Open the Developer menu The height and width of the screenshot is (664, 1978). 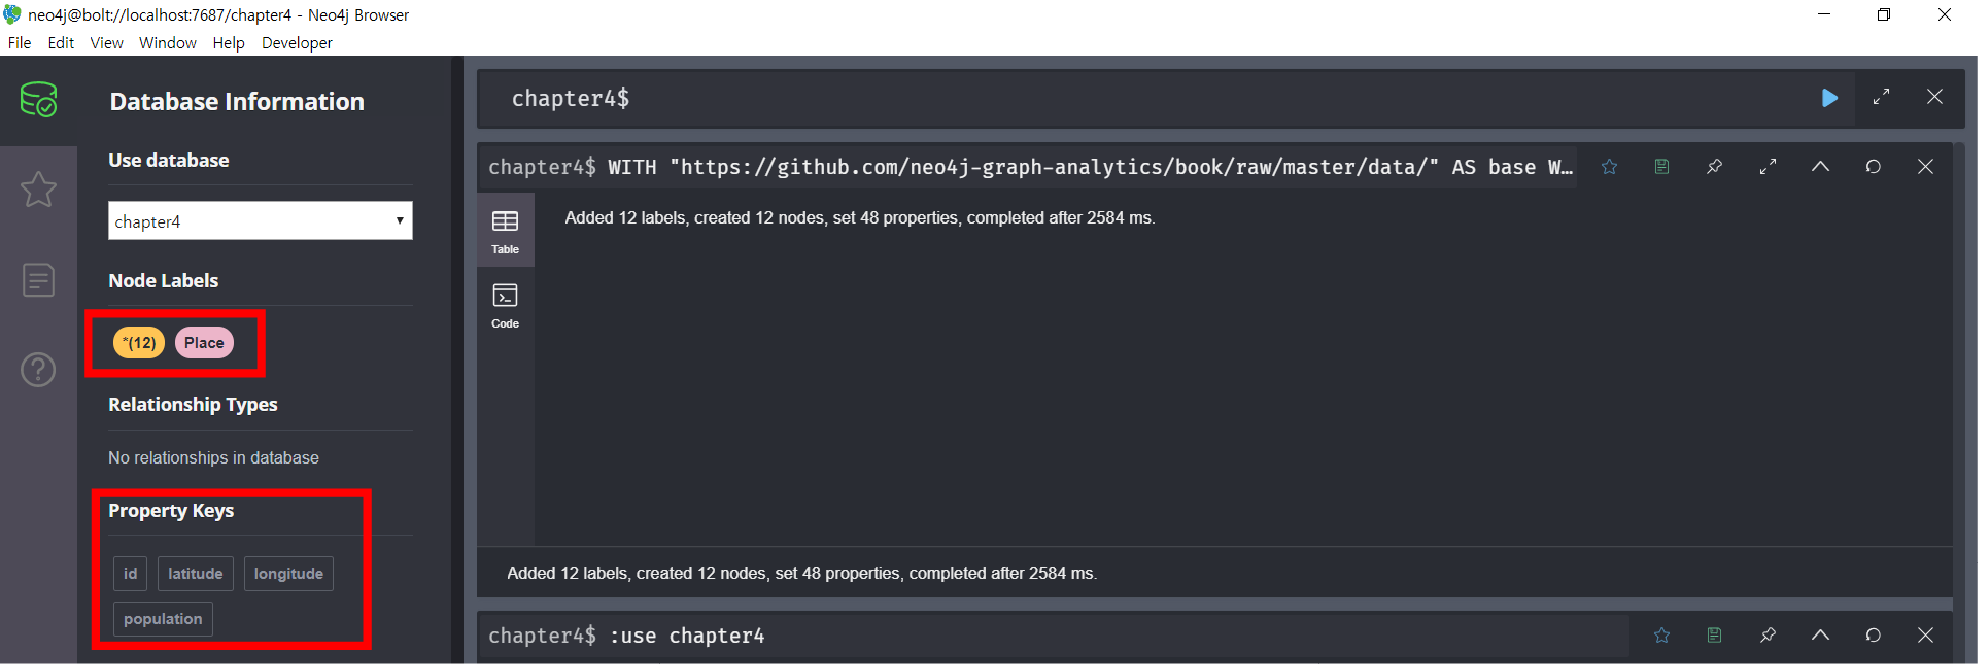tap(297, 43)
